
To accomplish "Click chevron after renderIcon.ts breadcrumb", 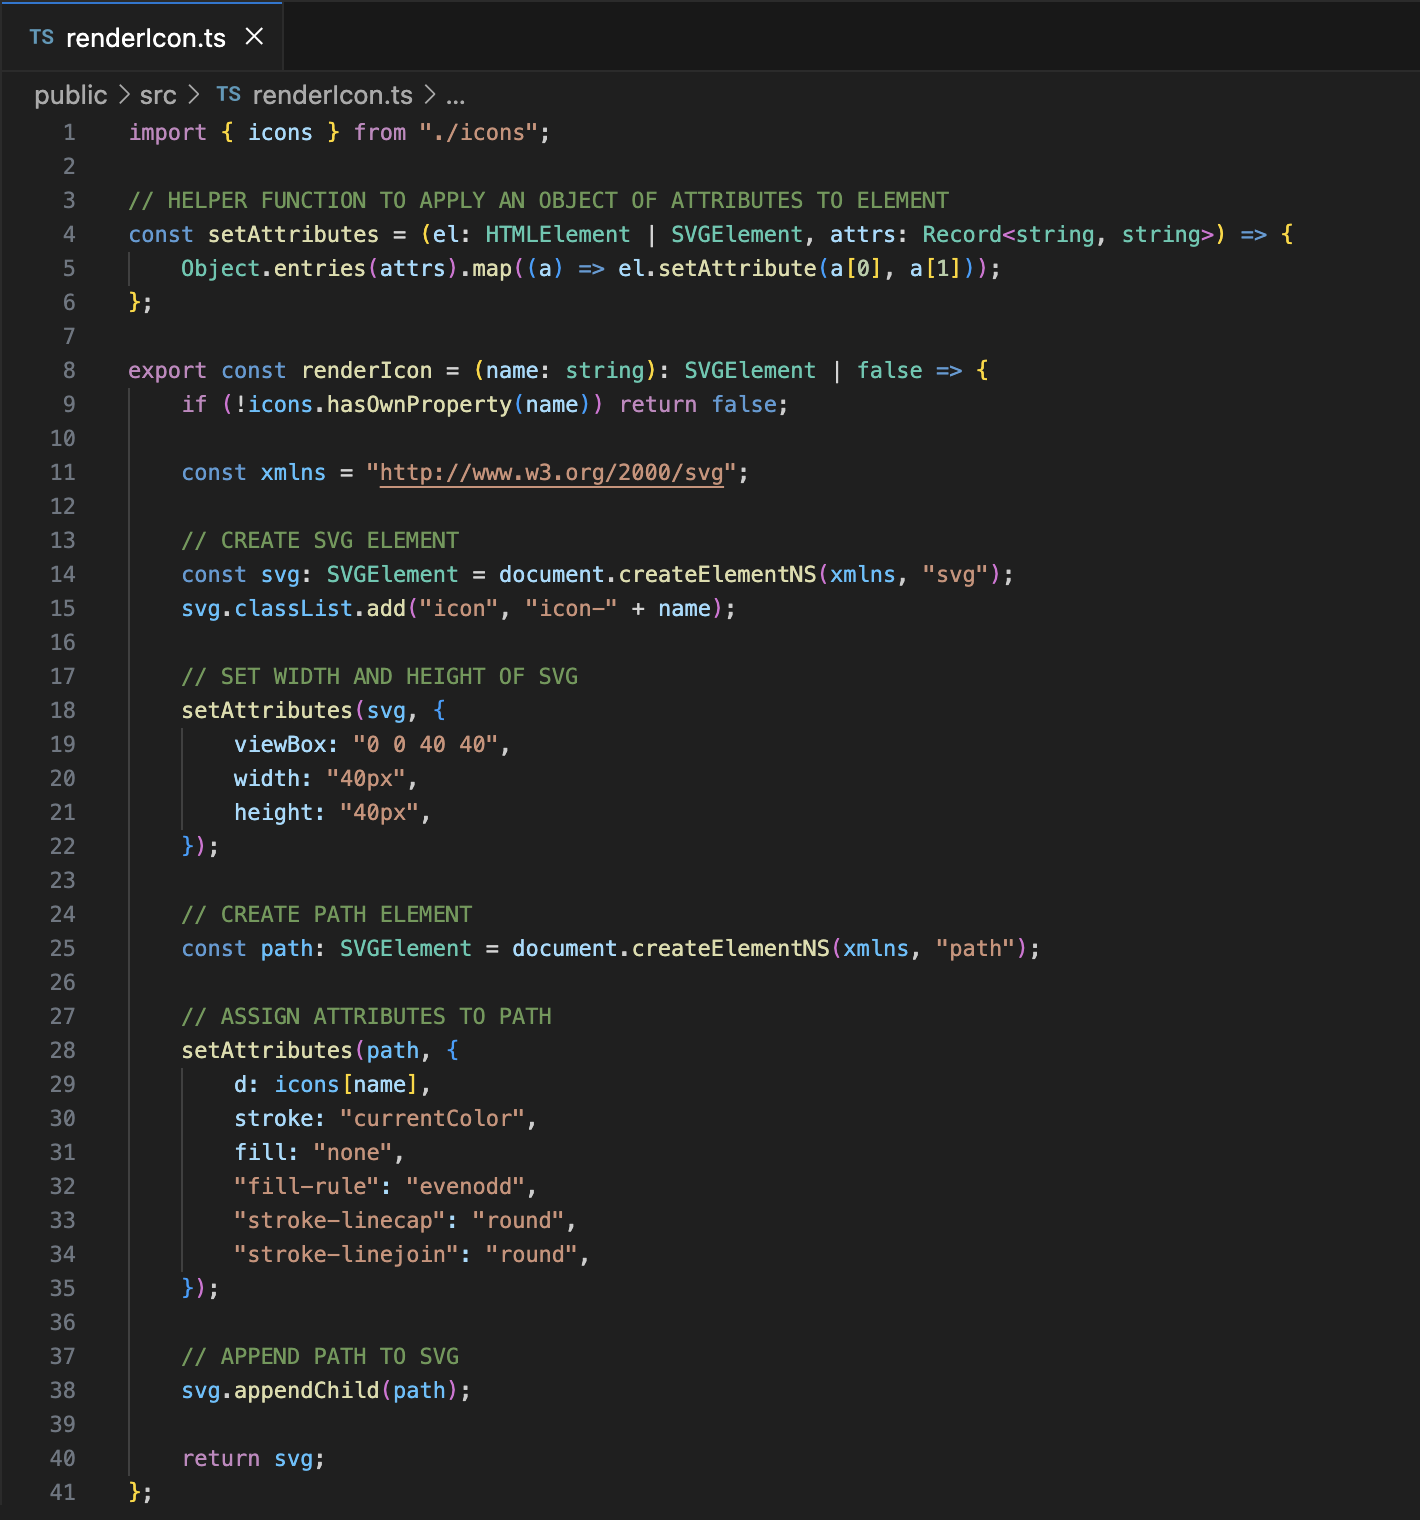I will [x=429, y=95].
